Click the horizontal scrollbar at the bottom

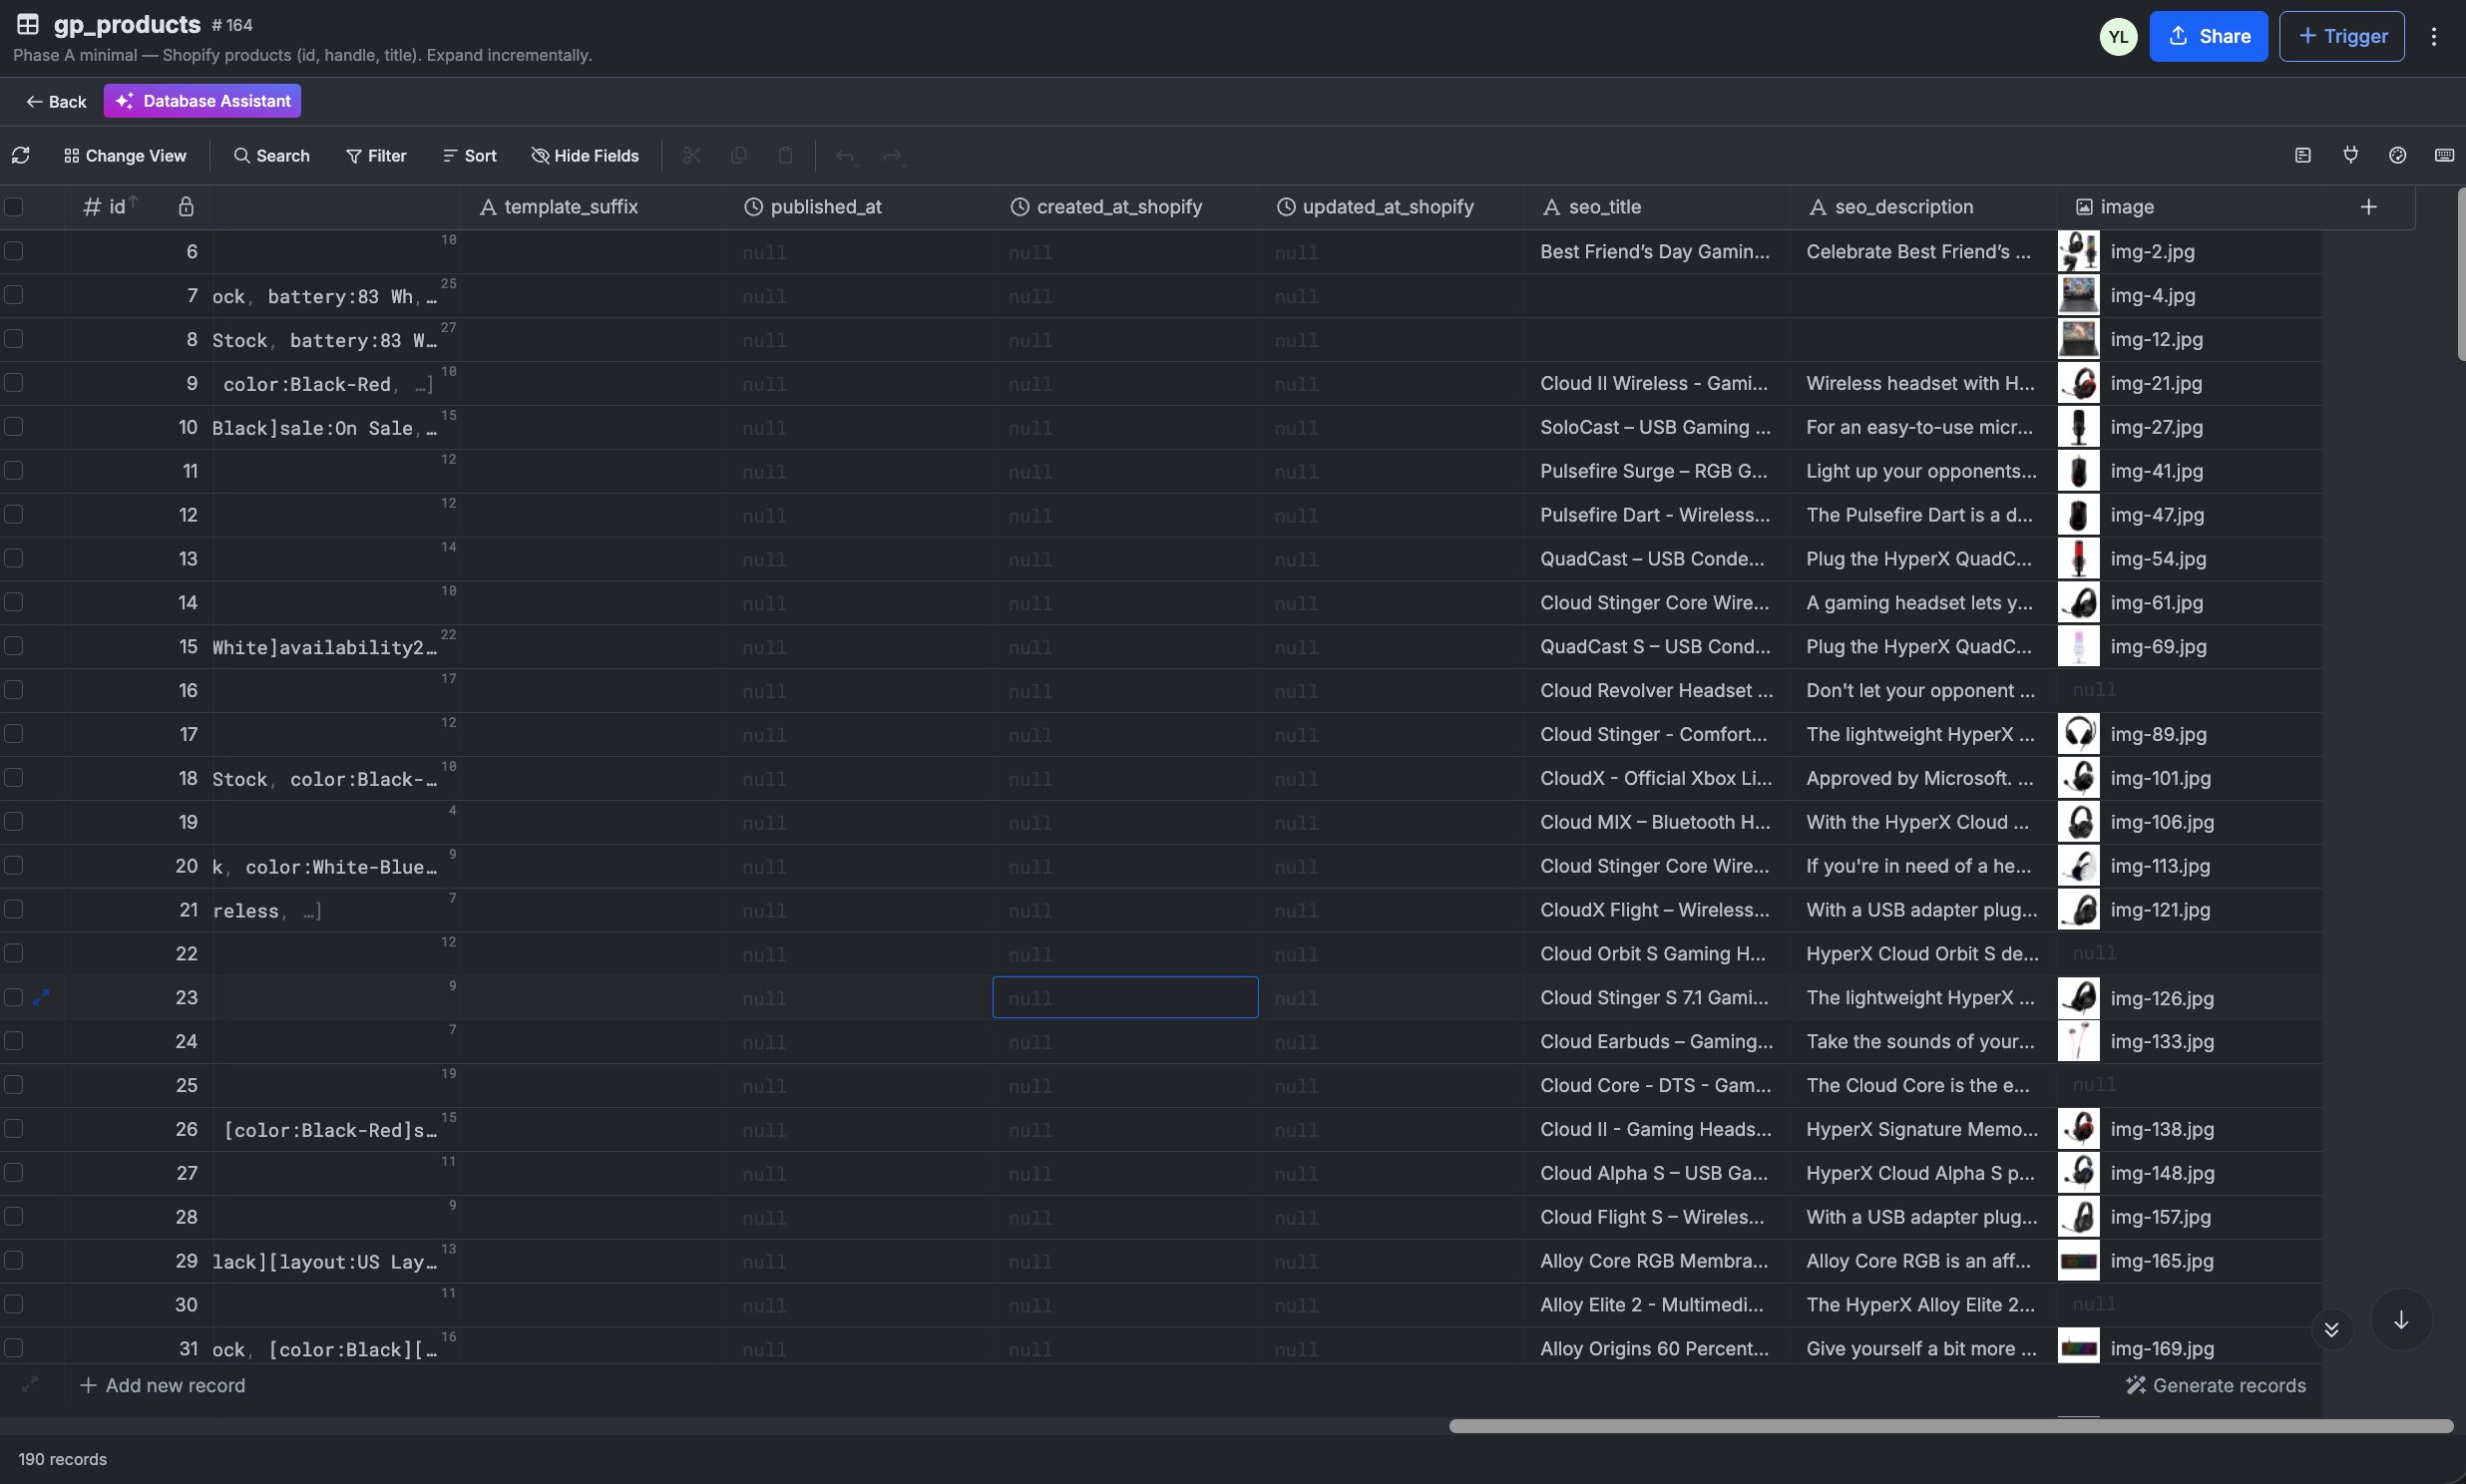(x=1950, y=1426)
